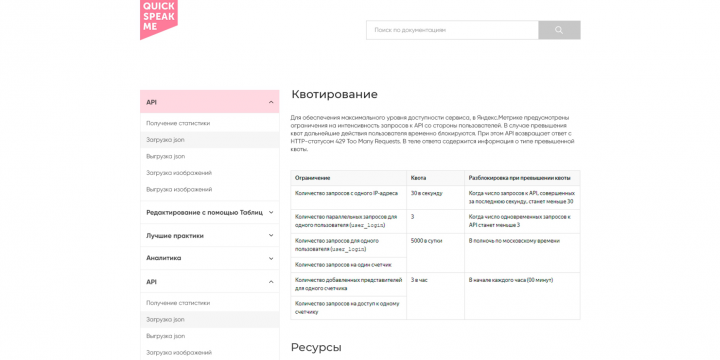Expand the Редактирование с помощью Таблиц chevron
The width and height of the screenshot is (720, 360).
tap(271, 213)
